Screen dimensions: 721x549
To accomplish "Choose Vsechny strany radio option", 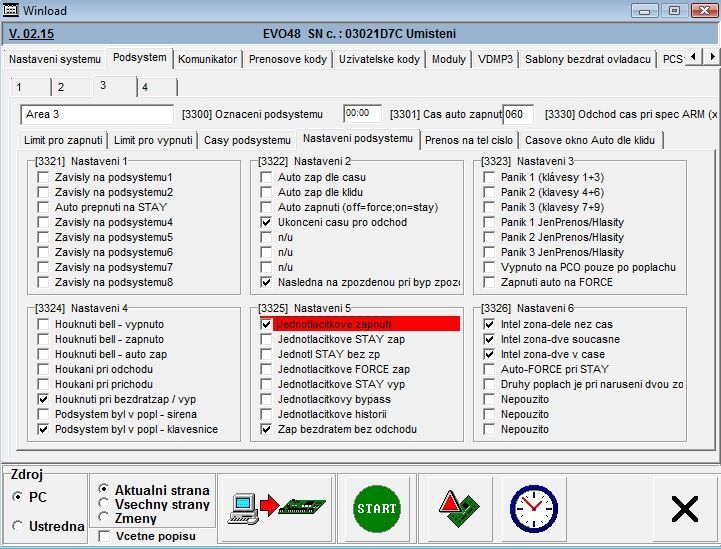I will coord(105,505).
